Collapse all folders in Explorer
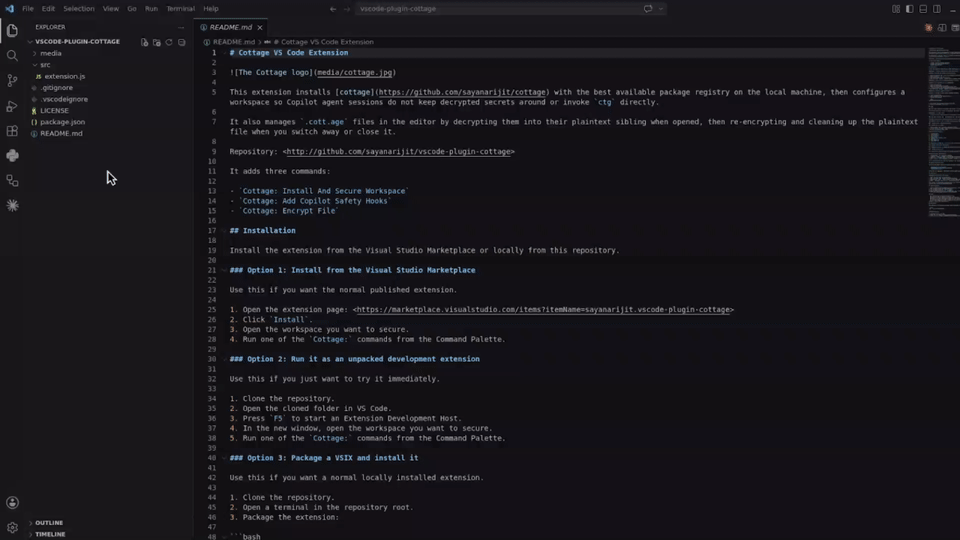Viewport: 960px width, 540px height. coord(182,42)
